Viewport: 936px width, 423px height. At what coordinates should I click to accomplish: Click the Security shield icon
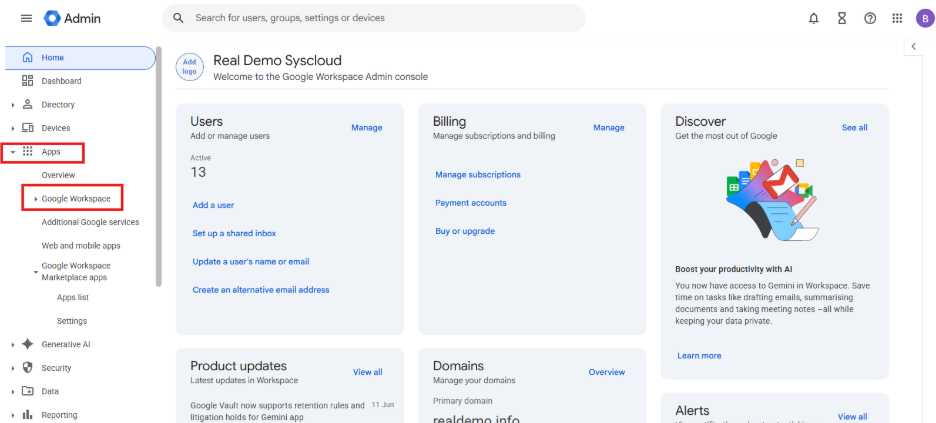coord(27,368)
